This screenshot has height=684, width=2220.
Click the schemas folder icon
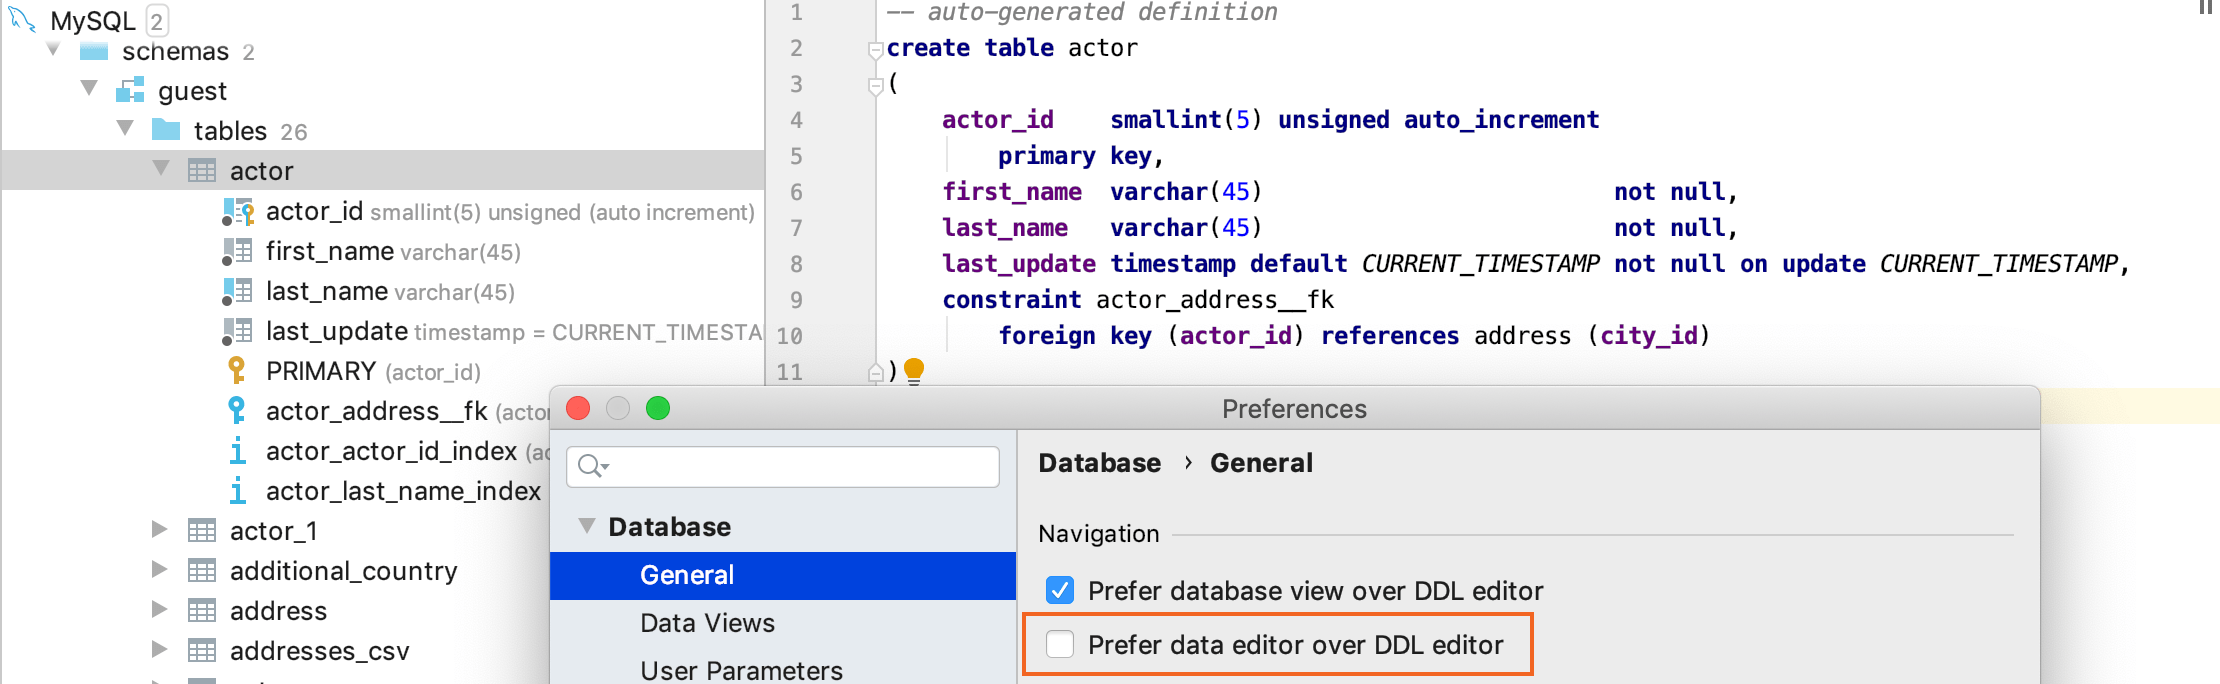(94, 51)
